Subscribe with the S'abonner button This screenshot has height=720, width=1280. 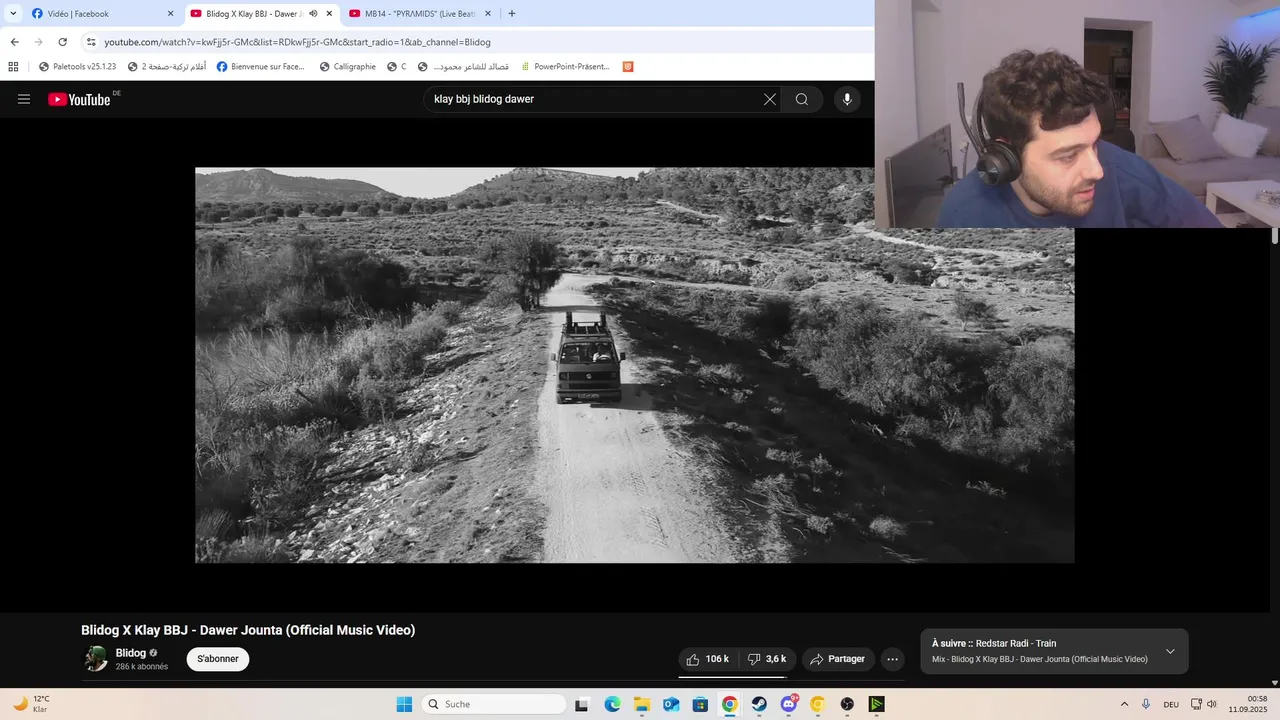coord(218,659)
